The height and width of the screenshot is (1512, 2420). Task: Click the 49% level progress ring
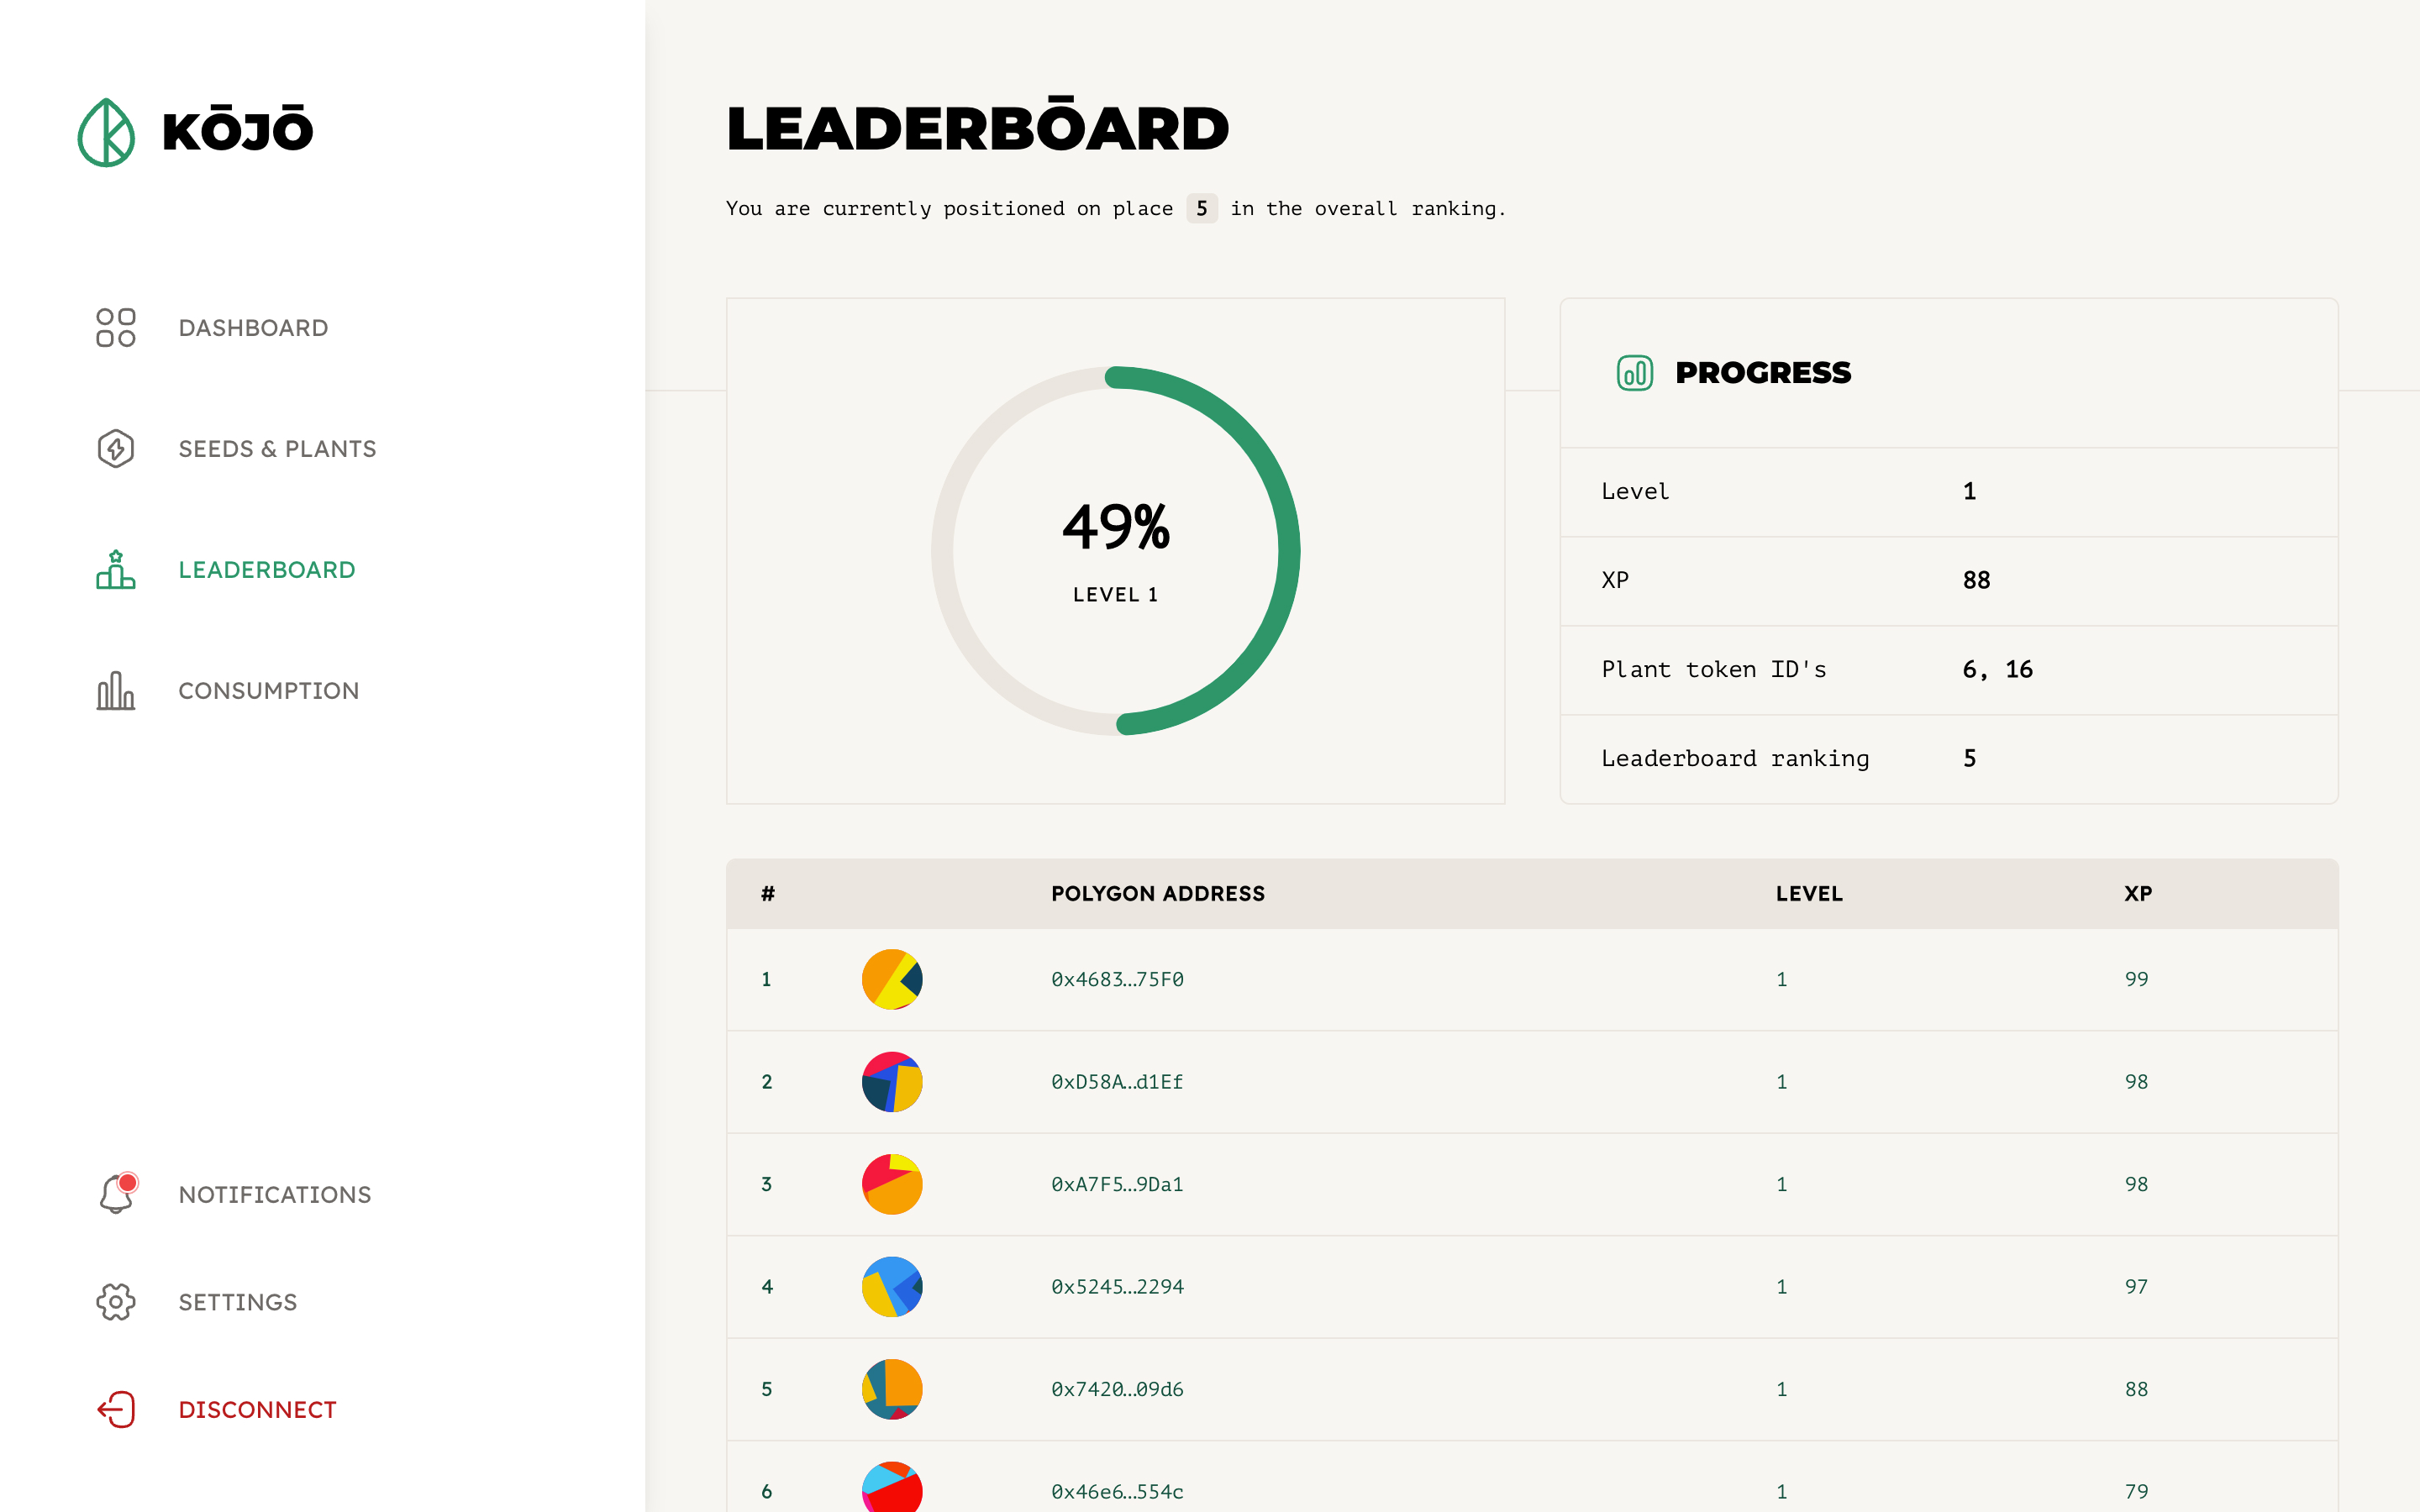click(1115, 551)
